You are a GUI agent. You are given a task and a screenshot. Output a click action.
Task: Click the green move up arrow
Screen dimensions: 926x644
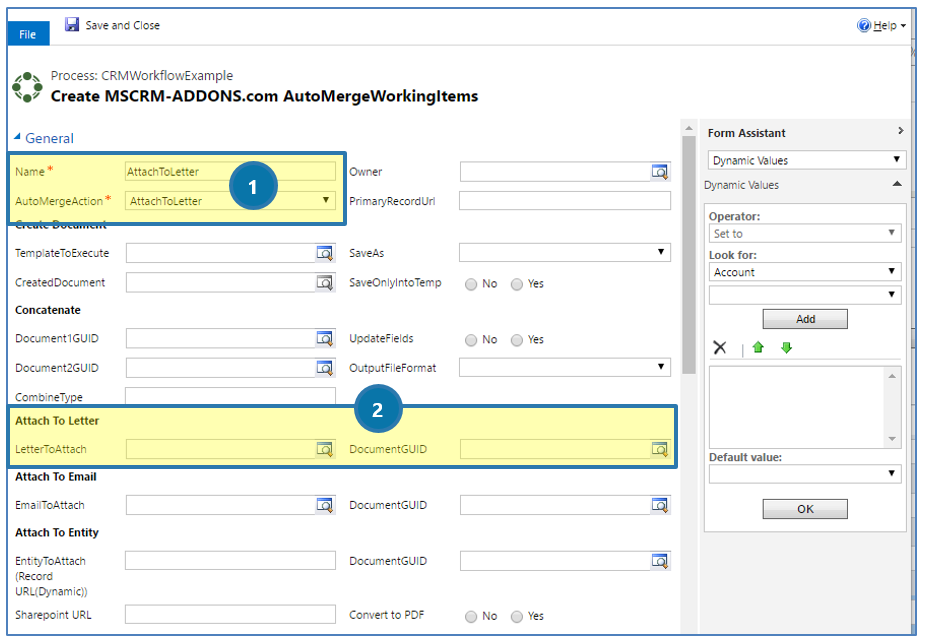758,347
